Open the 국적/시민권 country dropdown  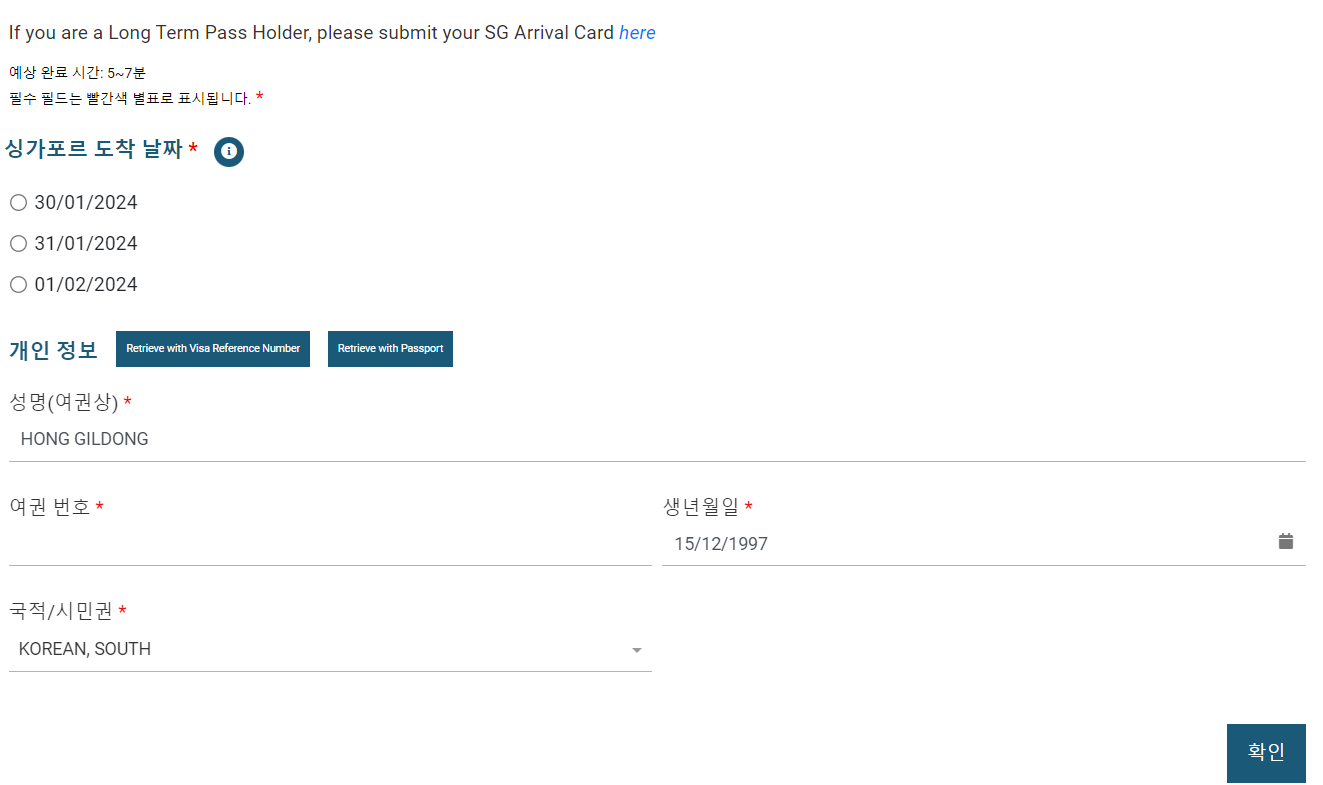[330, 649]
